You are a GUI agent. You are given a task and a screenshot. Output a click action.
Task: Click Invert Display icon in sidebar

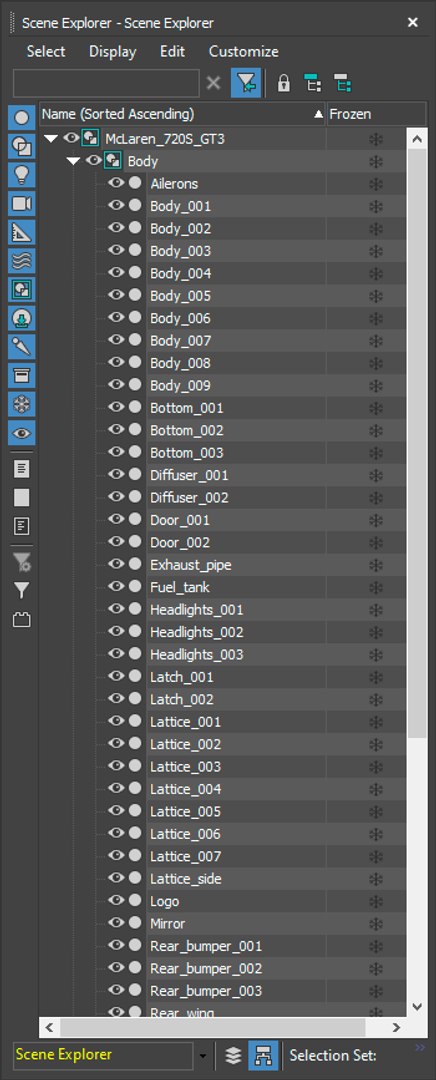pyautogui.click(x=21, y=527)
